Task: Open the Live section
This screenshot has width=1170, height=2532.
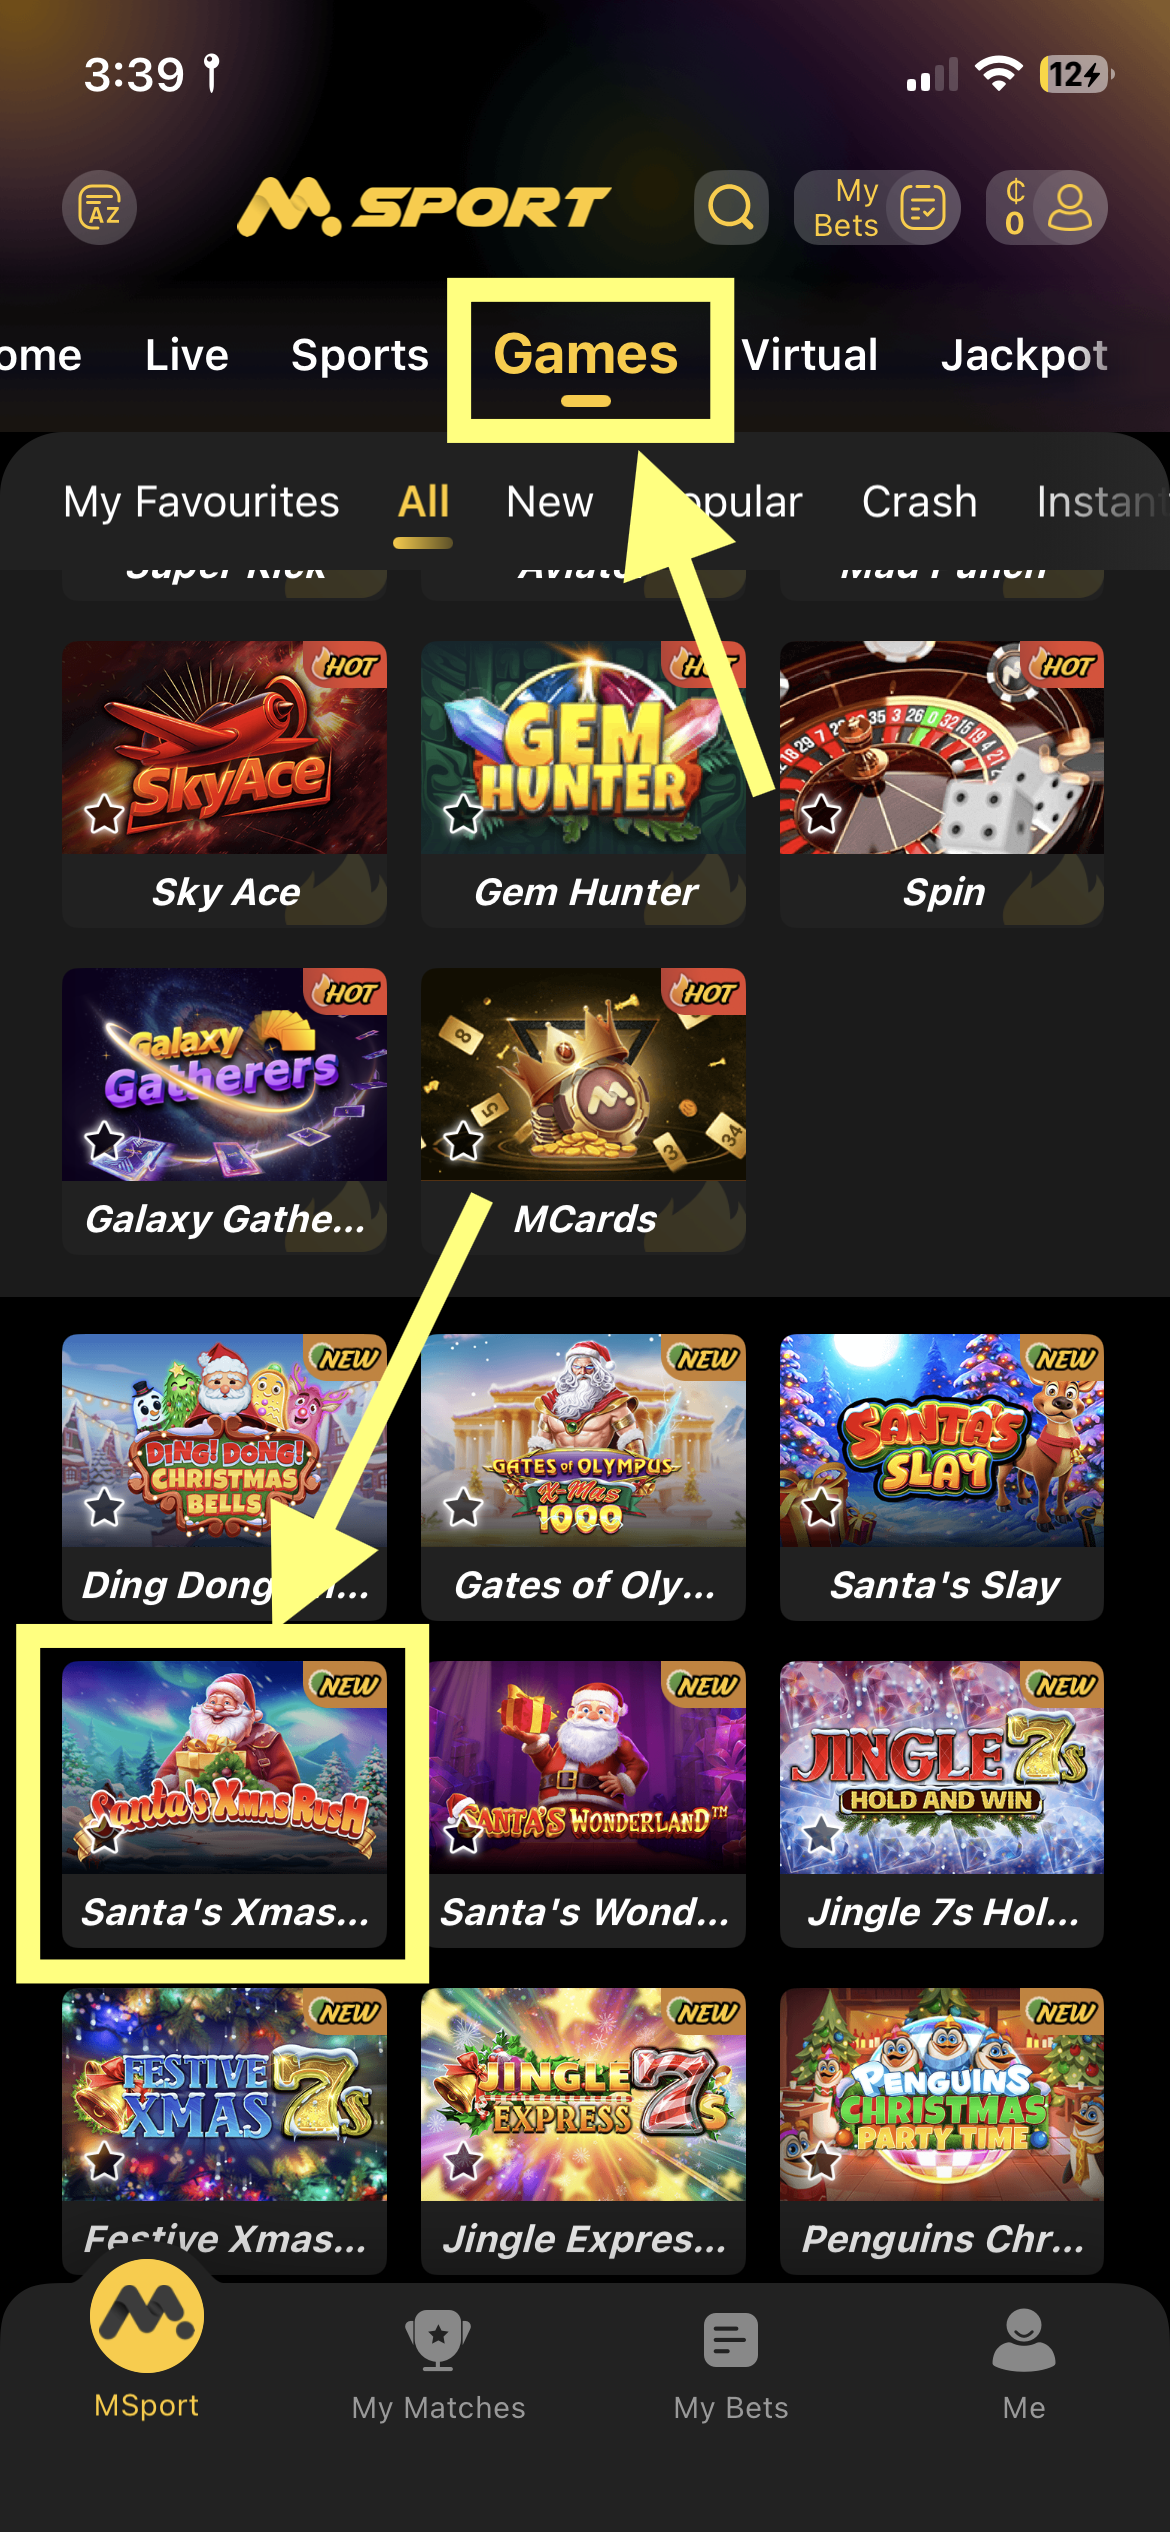Action: pyautogui.click(x=187, y=355)
